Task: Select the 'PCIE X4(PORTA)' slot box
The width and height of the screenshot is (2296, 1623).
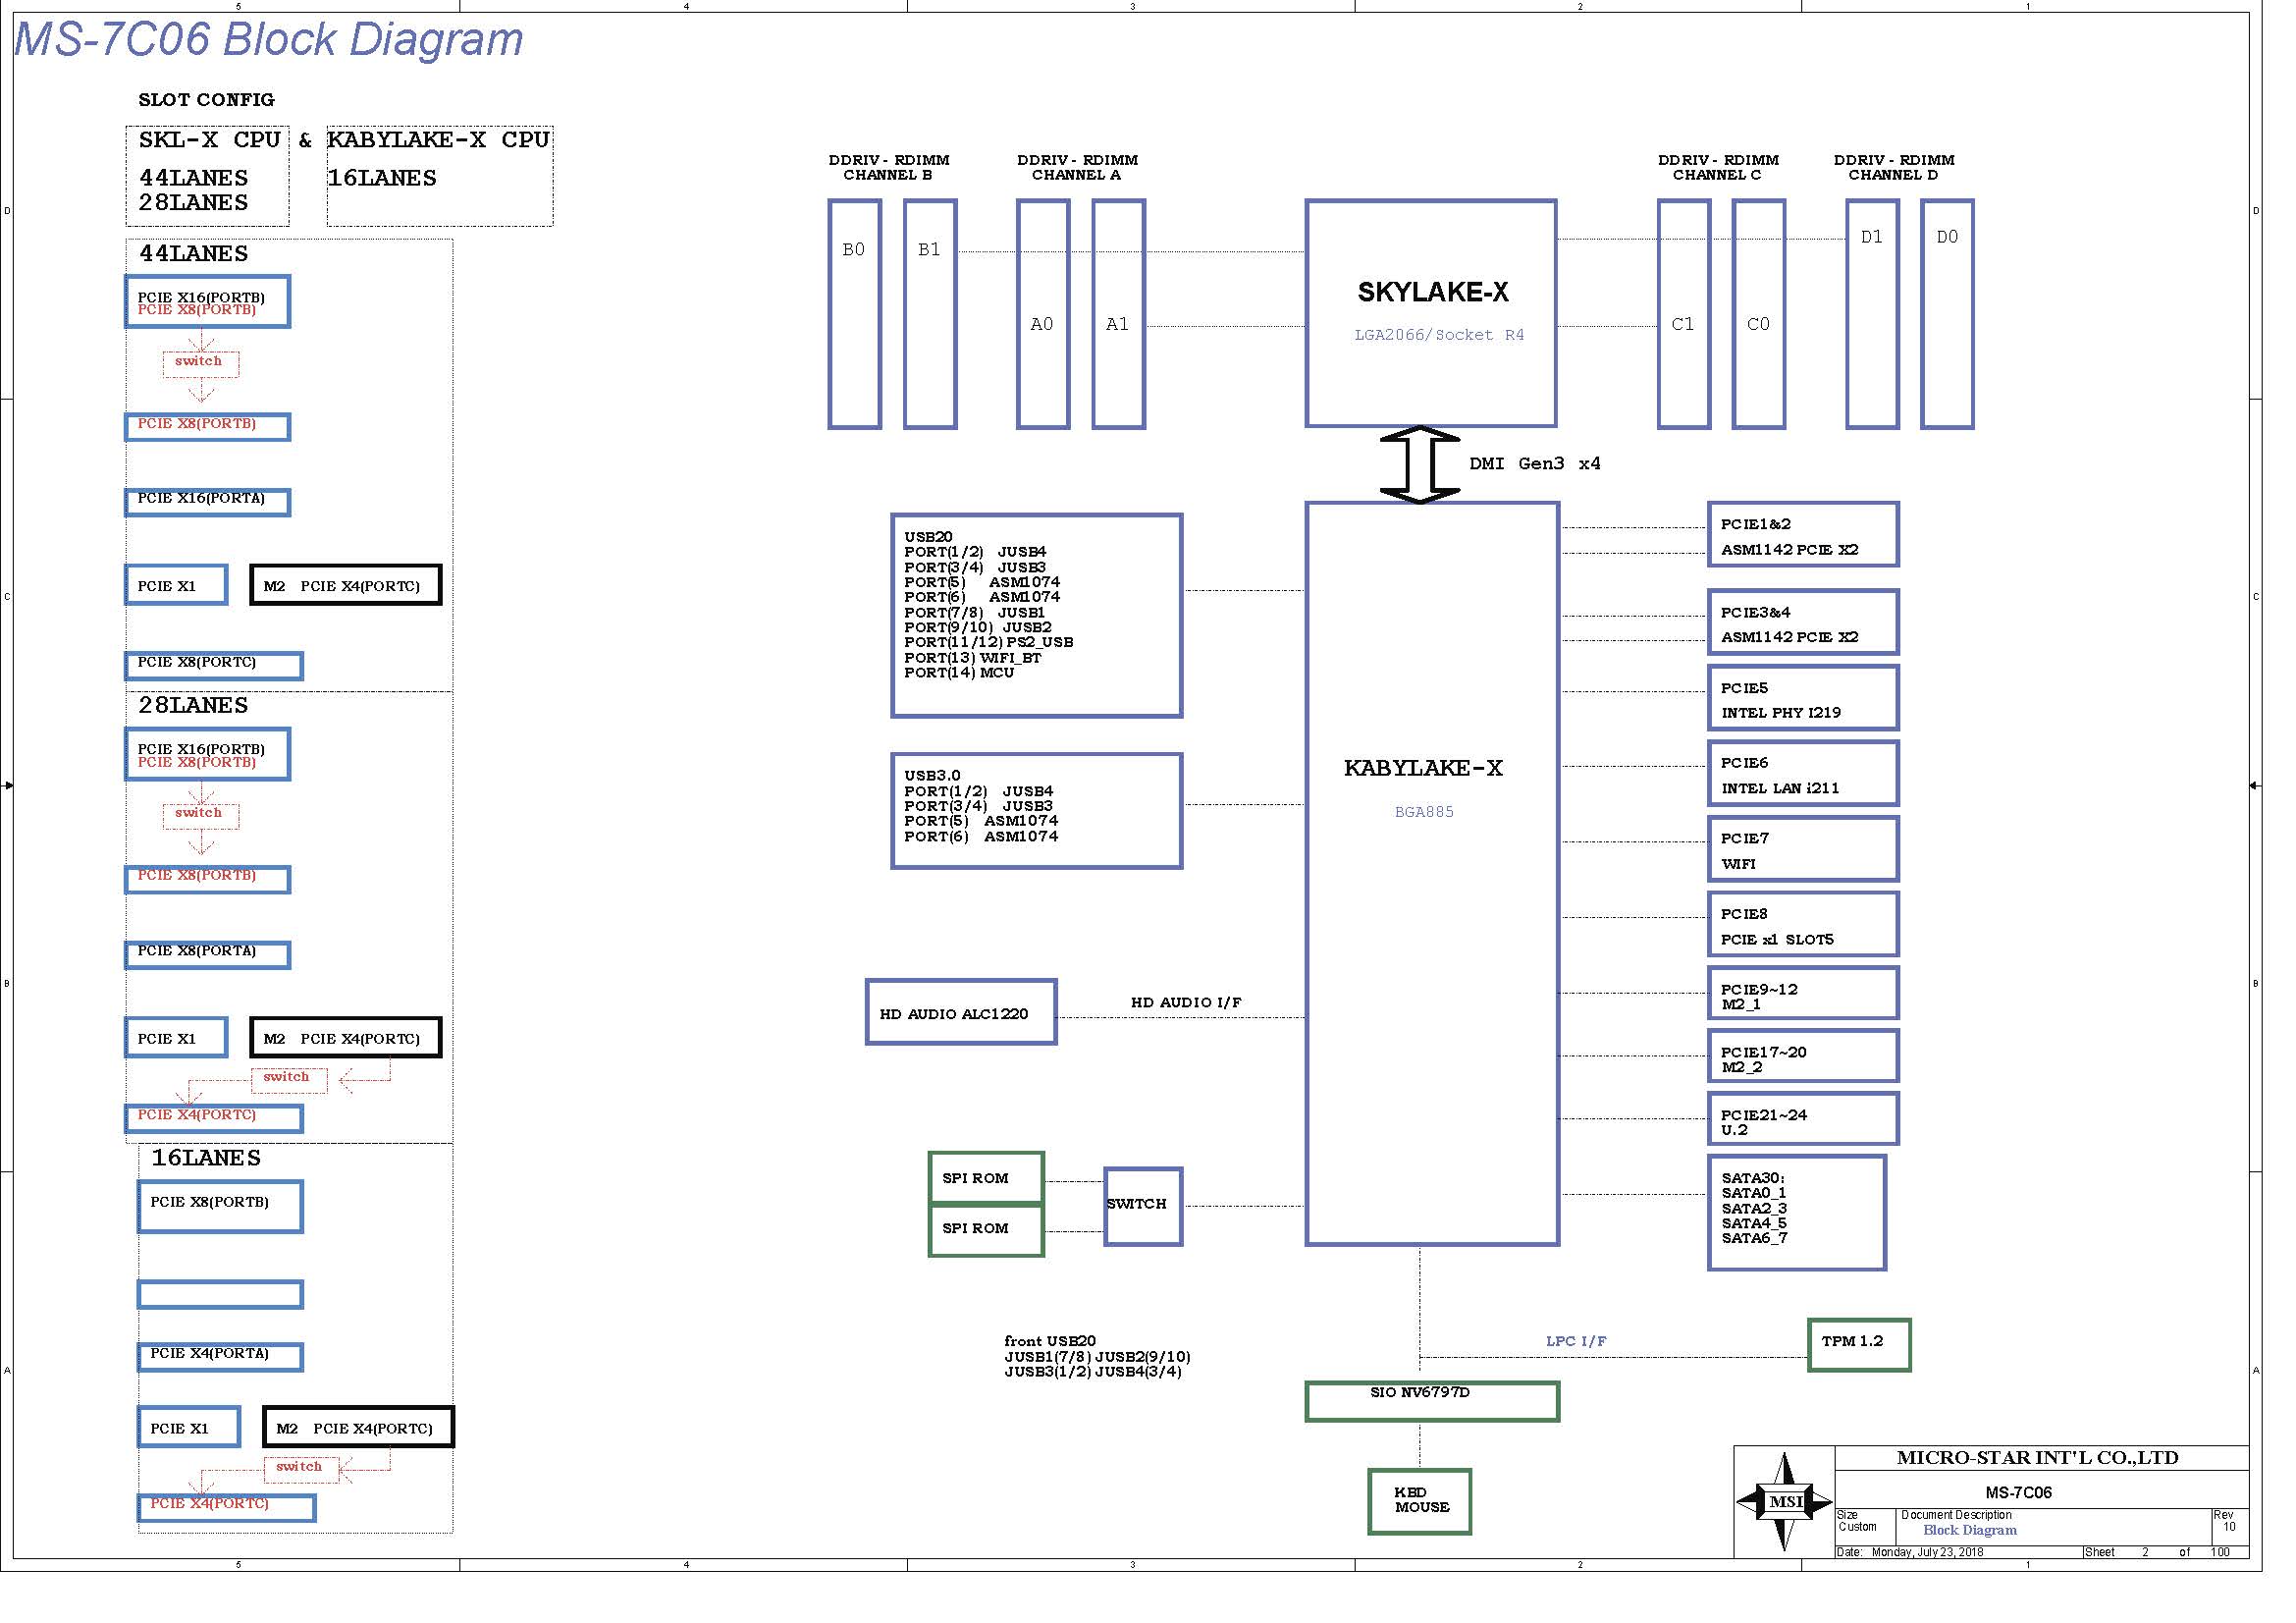Action: (220, 1357)
